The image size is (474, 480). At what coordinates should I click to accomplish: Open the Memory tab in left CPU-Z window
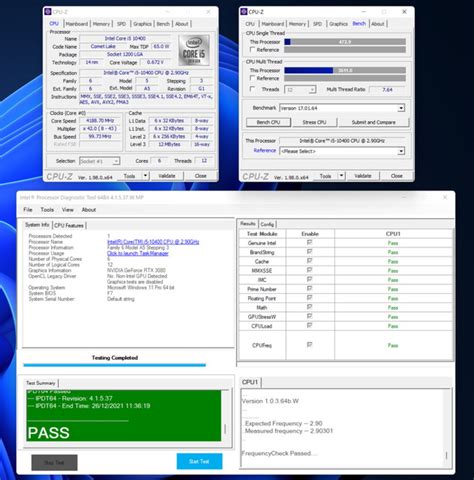pyautogui.click(x=101, y=24)
